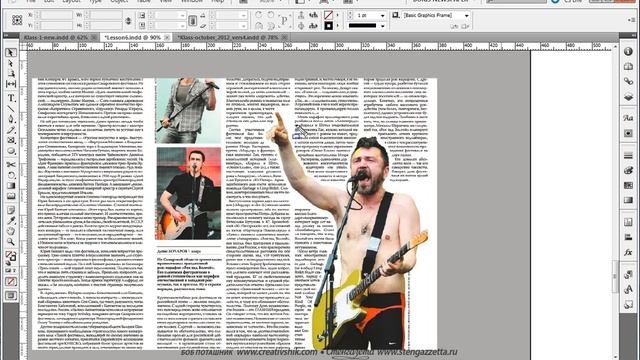Image resolution: width=640 pixels, height=360 pixels.
Task: Open the stroke weight 1 pt dropdown
Action: pyautogui.click(x=382, y=16)
